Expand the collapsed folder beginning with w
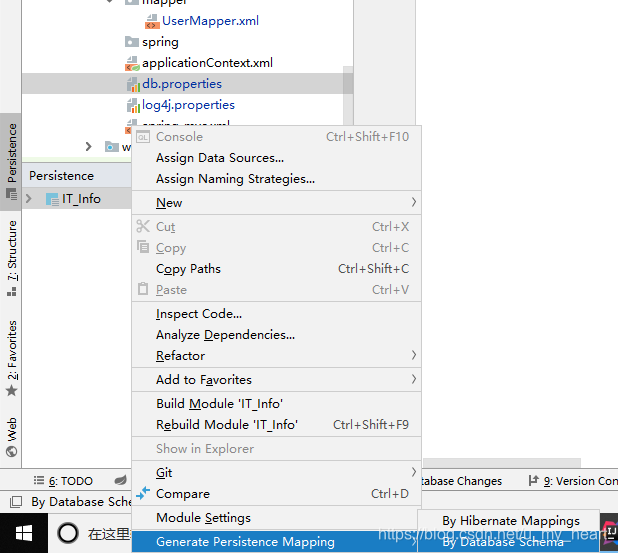This screenshot has width=618, height=553. coord(89,147)
